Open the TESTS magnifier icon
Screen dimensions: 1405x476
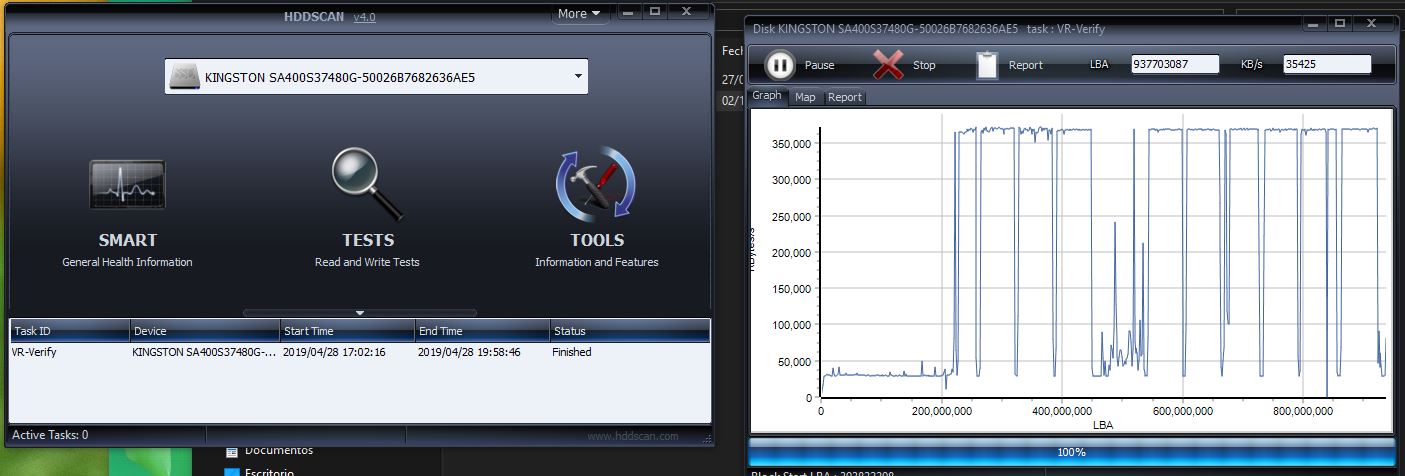(367, 185)
